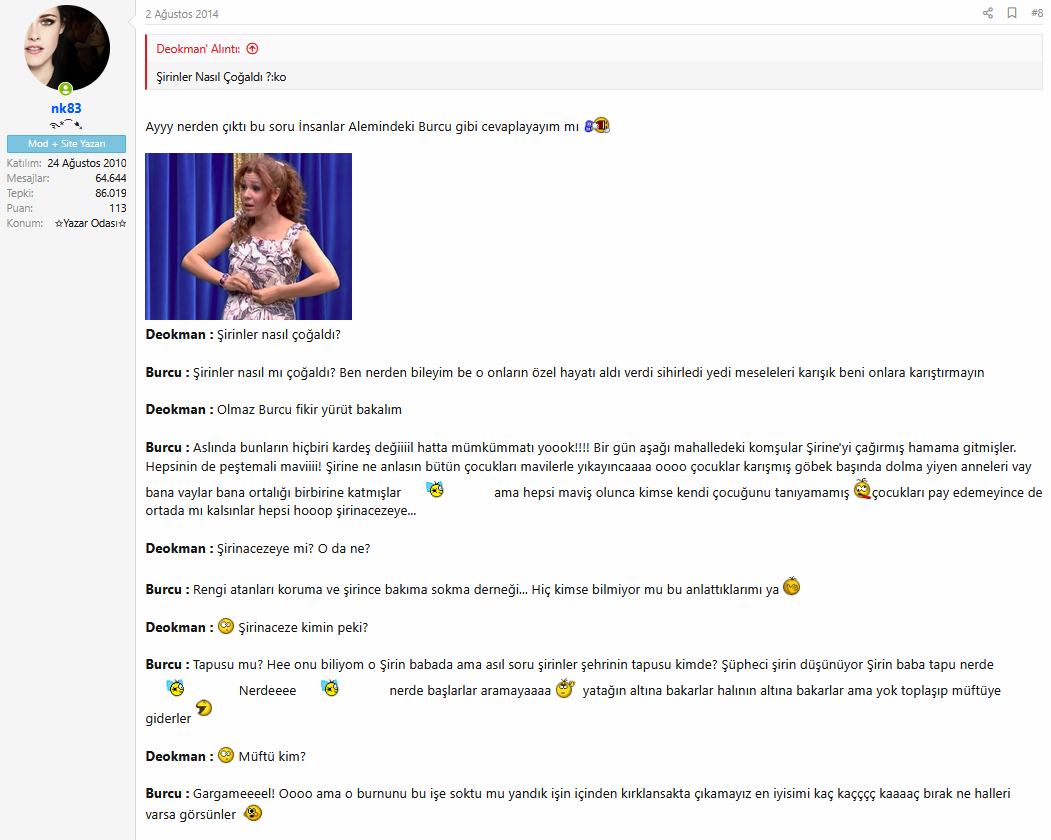Click the smiley before 'Şirinaceze kimin peki?'

pos(226,626)
